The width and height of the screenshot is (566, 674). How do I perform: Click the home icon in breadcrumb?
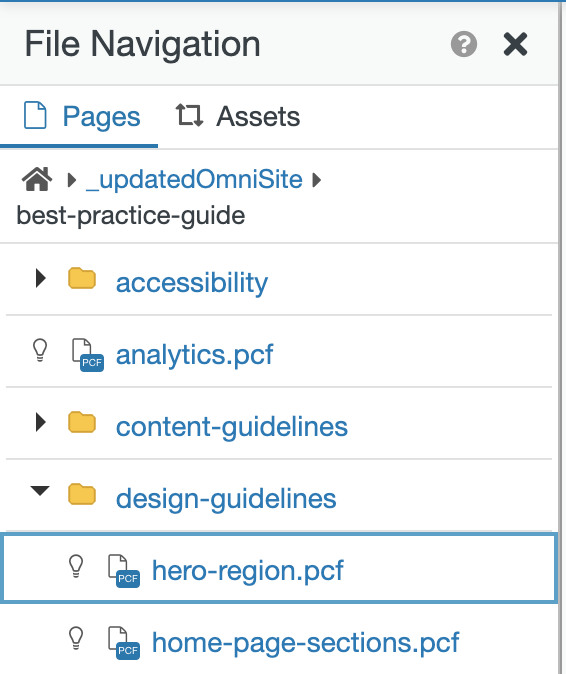[37, 179]
